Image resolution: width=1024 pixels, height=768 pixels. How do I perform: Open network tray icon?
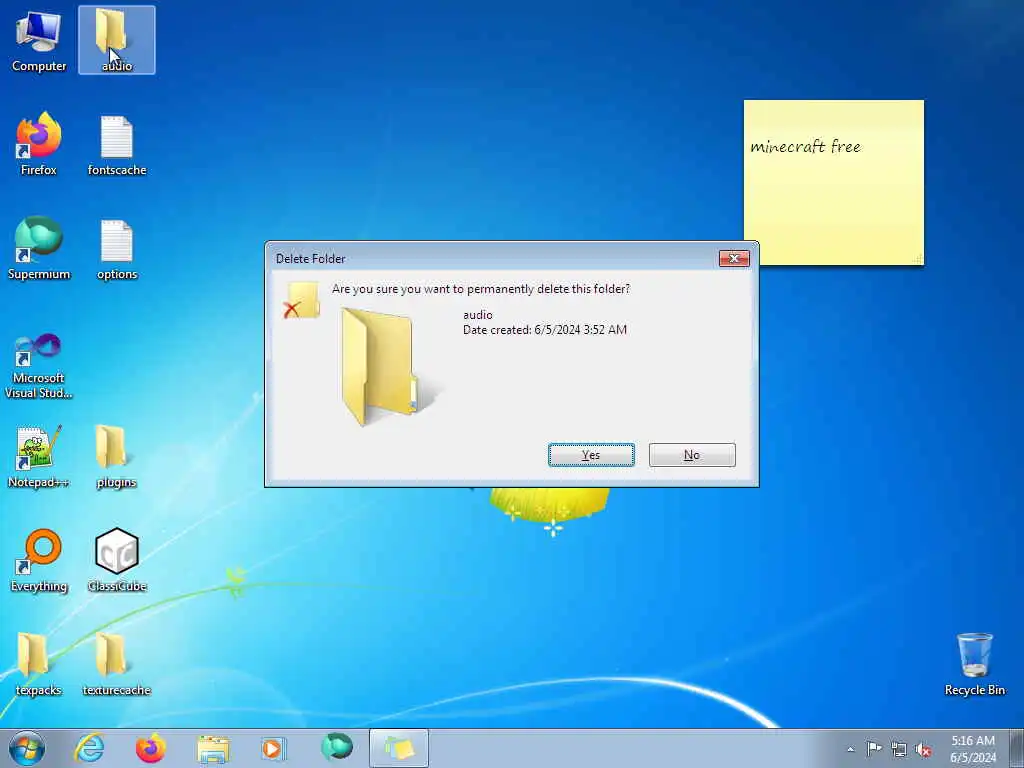coord(899,749)
